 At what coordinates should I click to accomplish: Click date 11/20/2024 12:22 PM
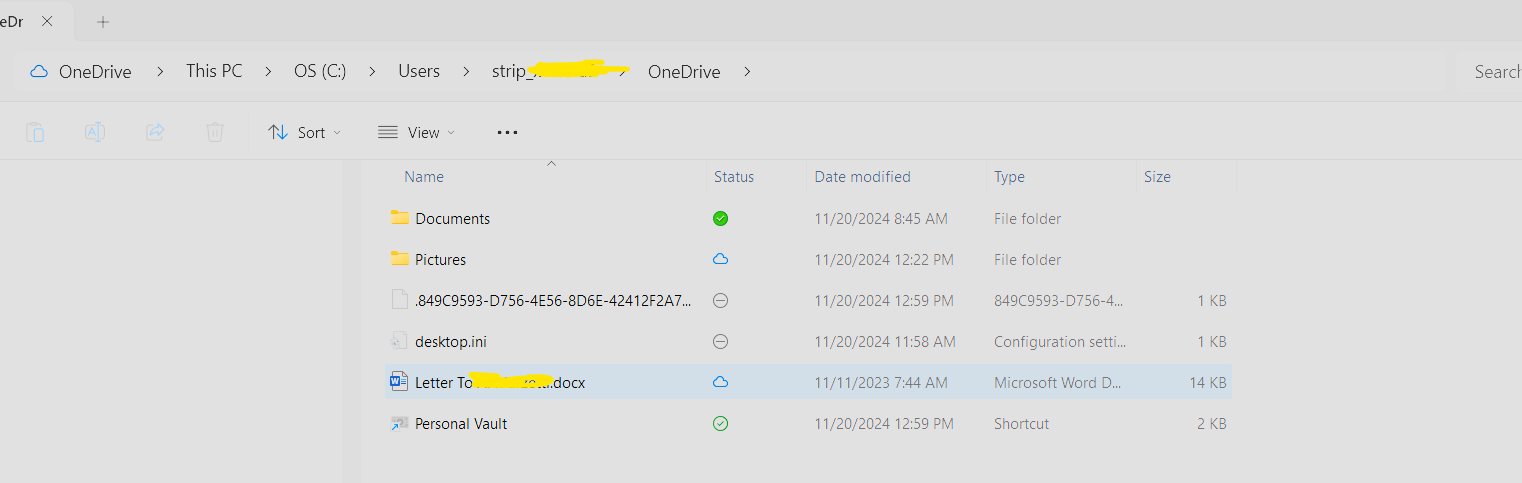pos(884,259)
